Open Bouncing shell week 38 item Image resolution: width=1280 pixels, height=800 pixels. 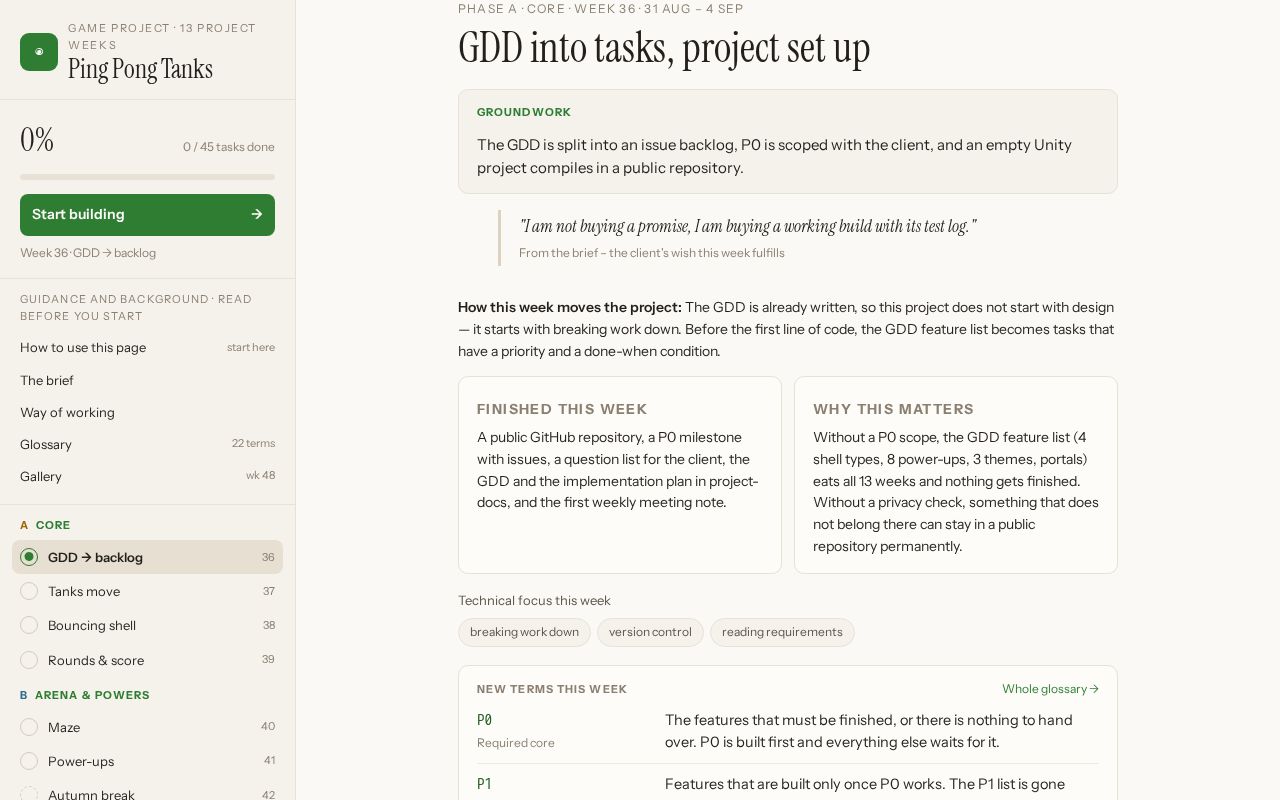coord(147,625)
